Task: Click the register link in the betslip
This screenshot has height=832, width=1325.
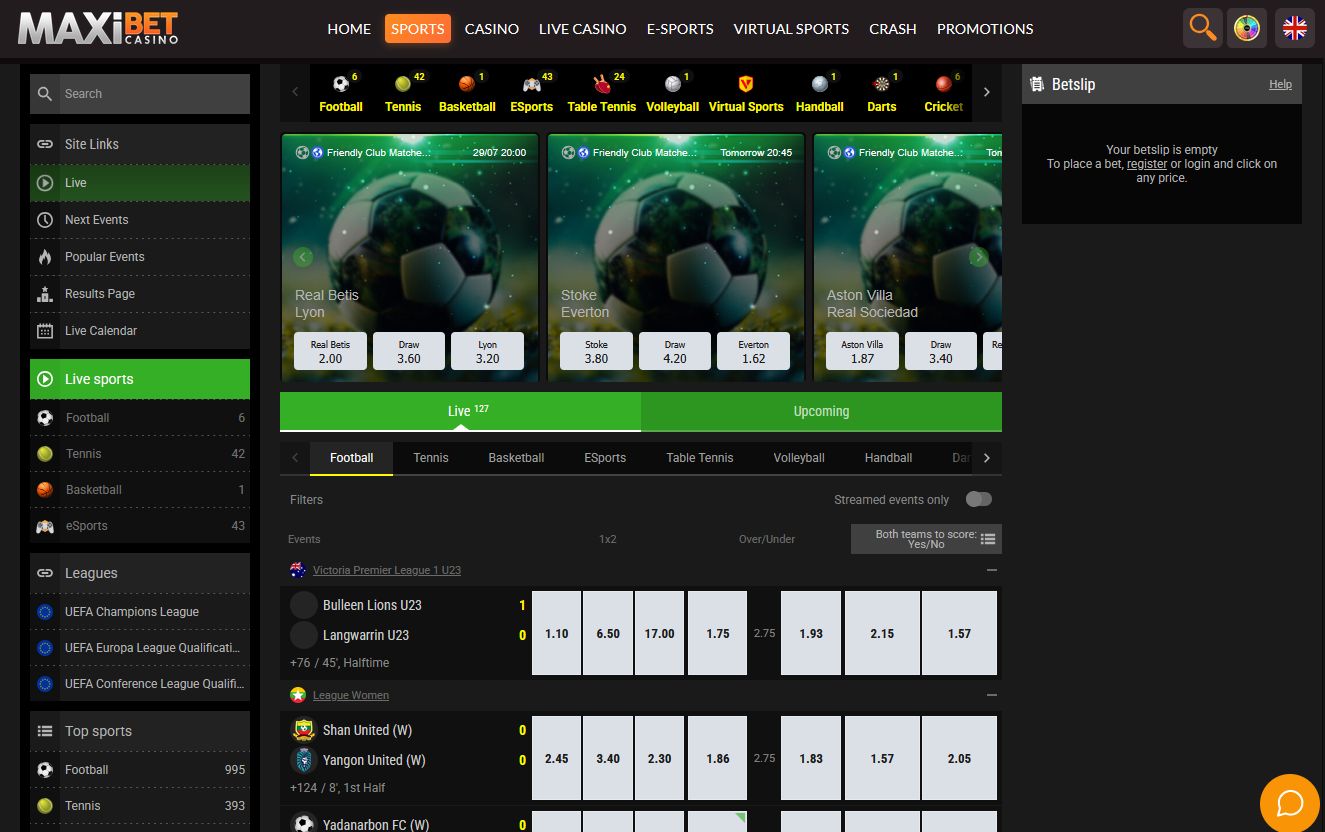Action: (1146, 164)
